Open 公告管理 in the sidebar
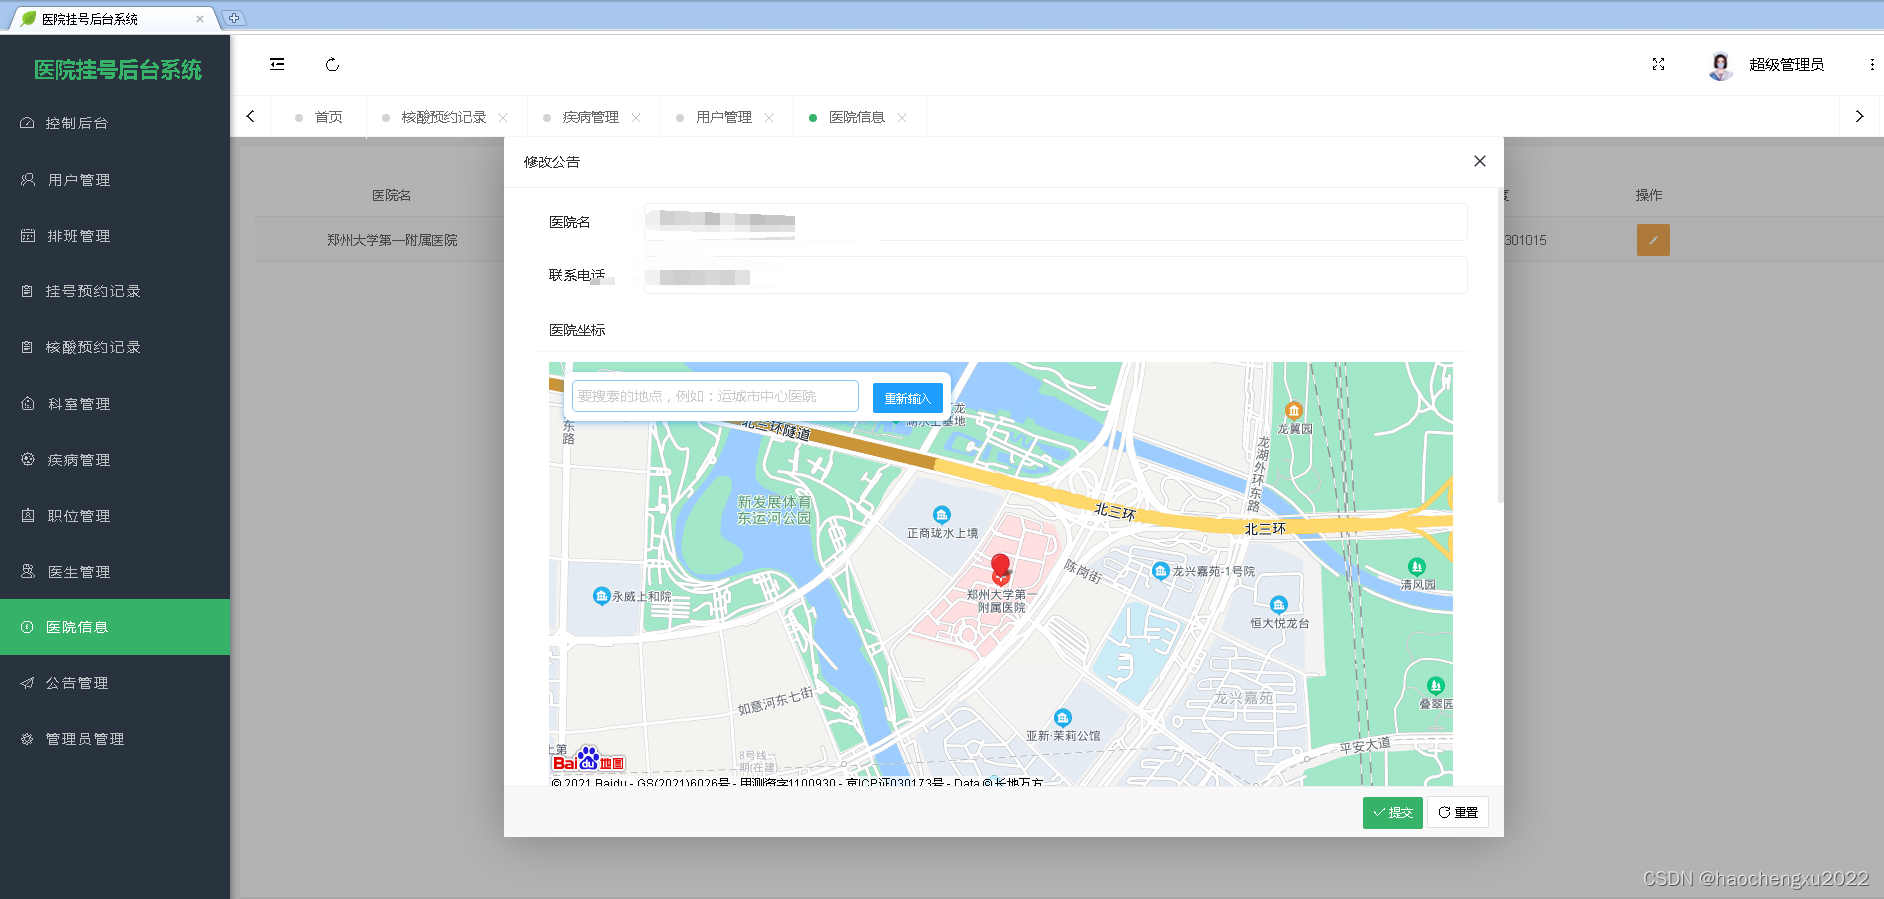1884x899 pixels. [x=115, y=683]
